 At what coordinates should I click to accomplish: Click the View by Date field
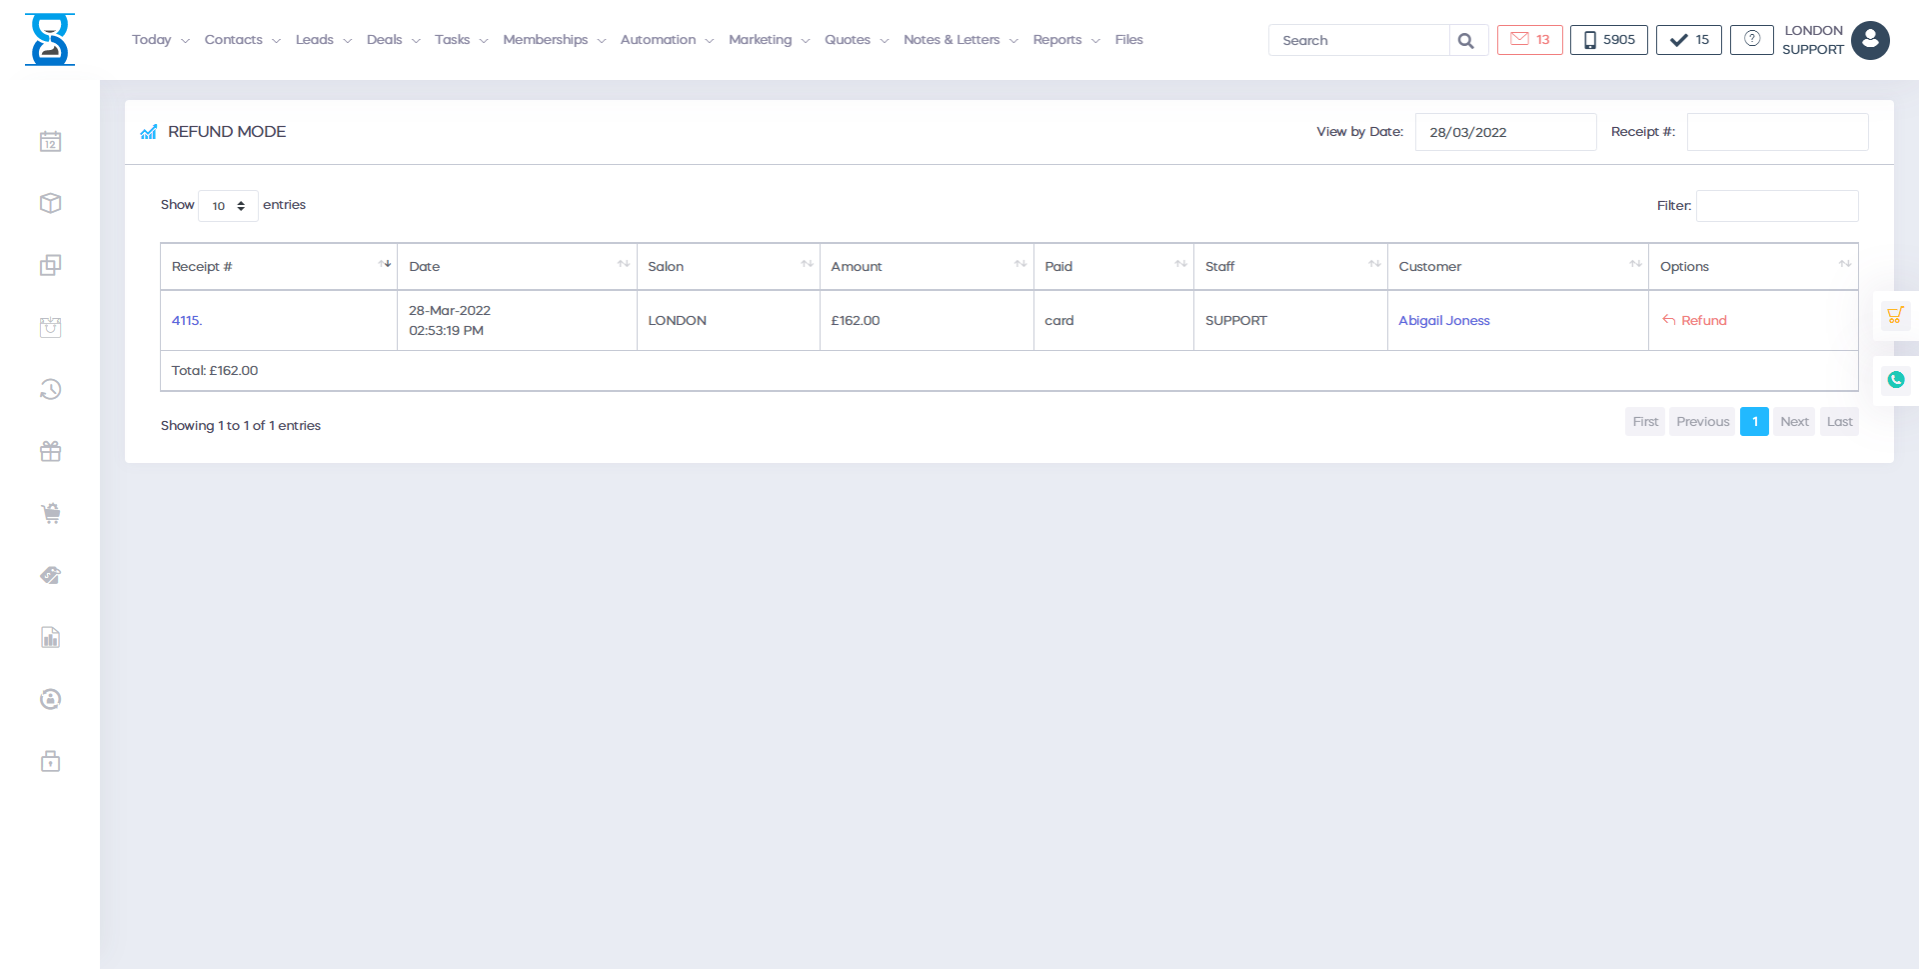coord(1504,132)
